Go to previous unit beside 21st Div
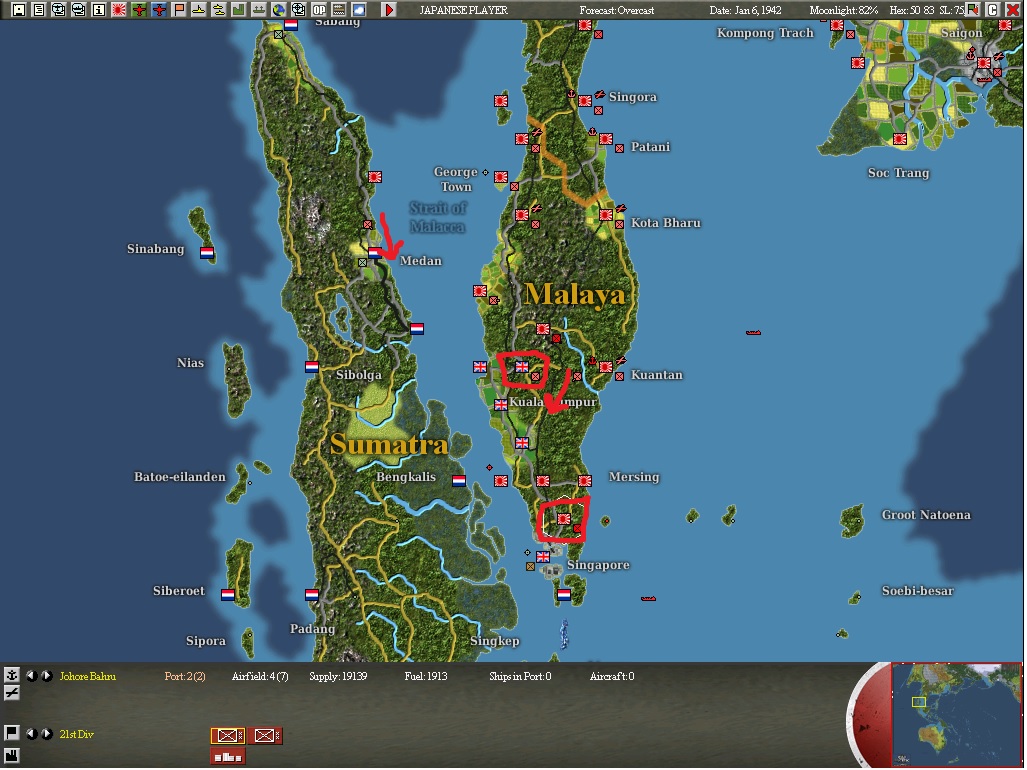This screenshot has height=770, width=1027. click(x=31, y=734)
